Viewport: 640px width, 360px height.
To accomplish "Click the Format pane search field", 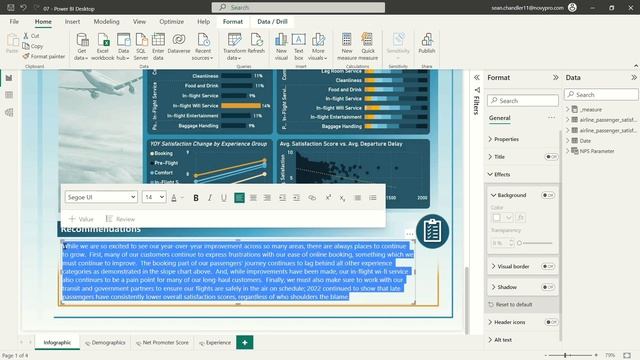I will [x=523, y=100].
